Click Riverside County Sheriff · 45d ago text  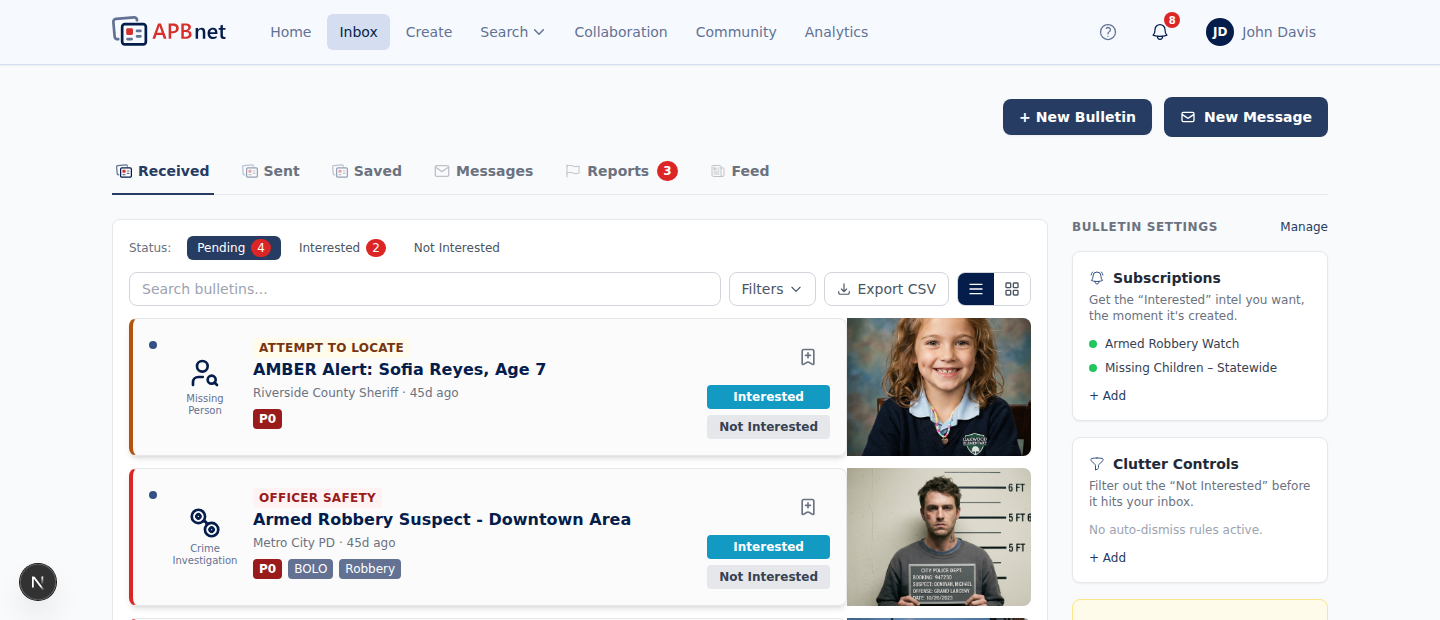(356, 393)
